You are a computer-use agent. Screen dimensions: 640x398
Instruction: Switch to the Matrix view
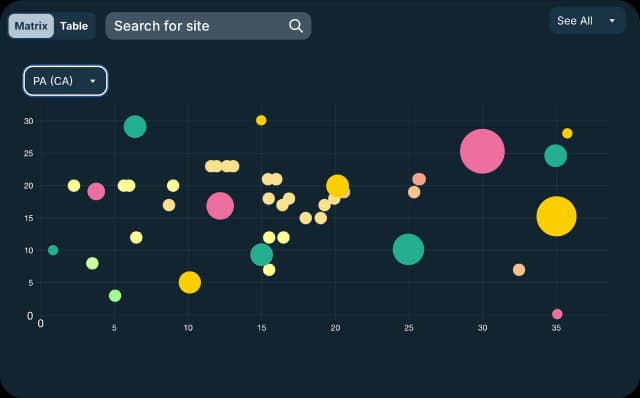point(31,26)
